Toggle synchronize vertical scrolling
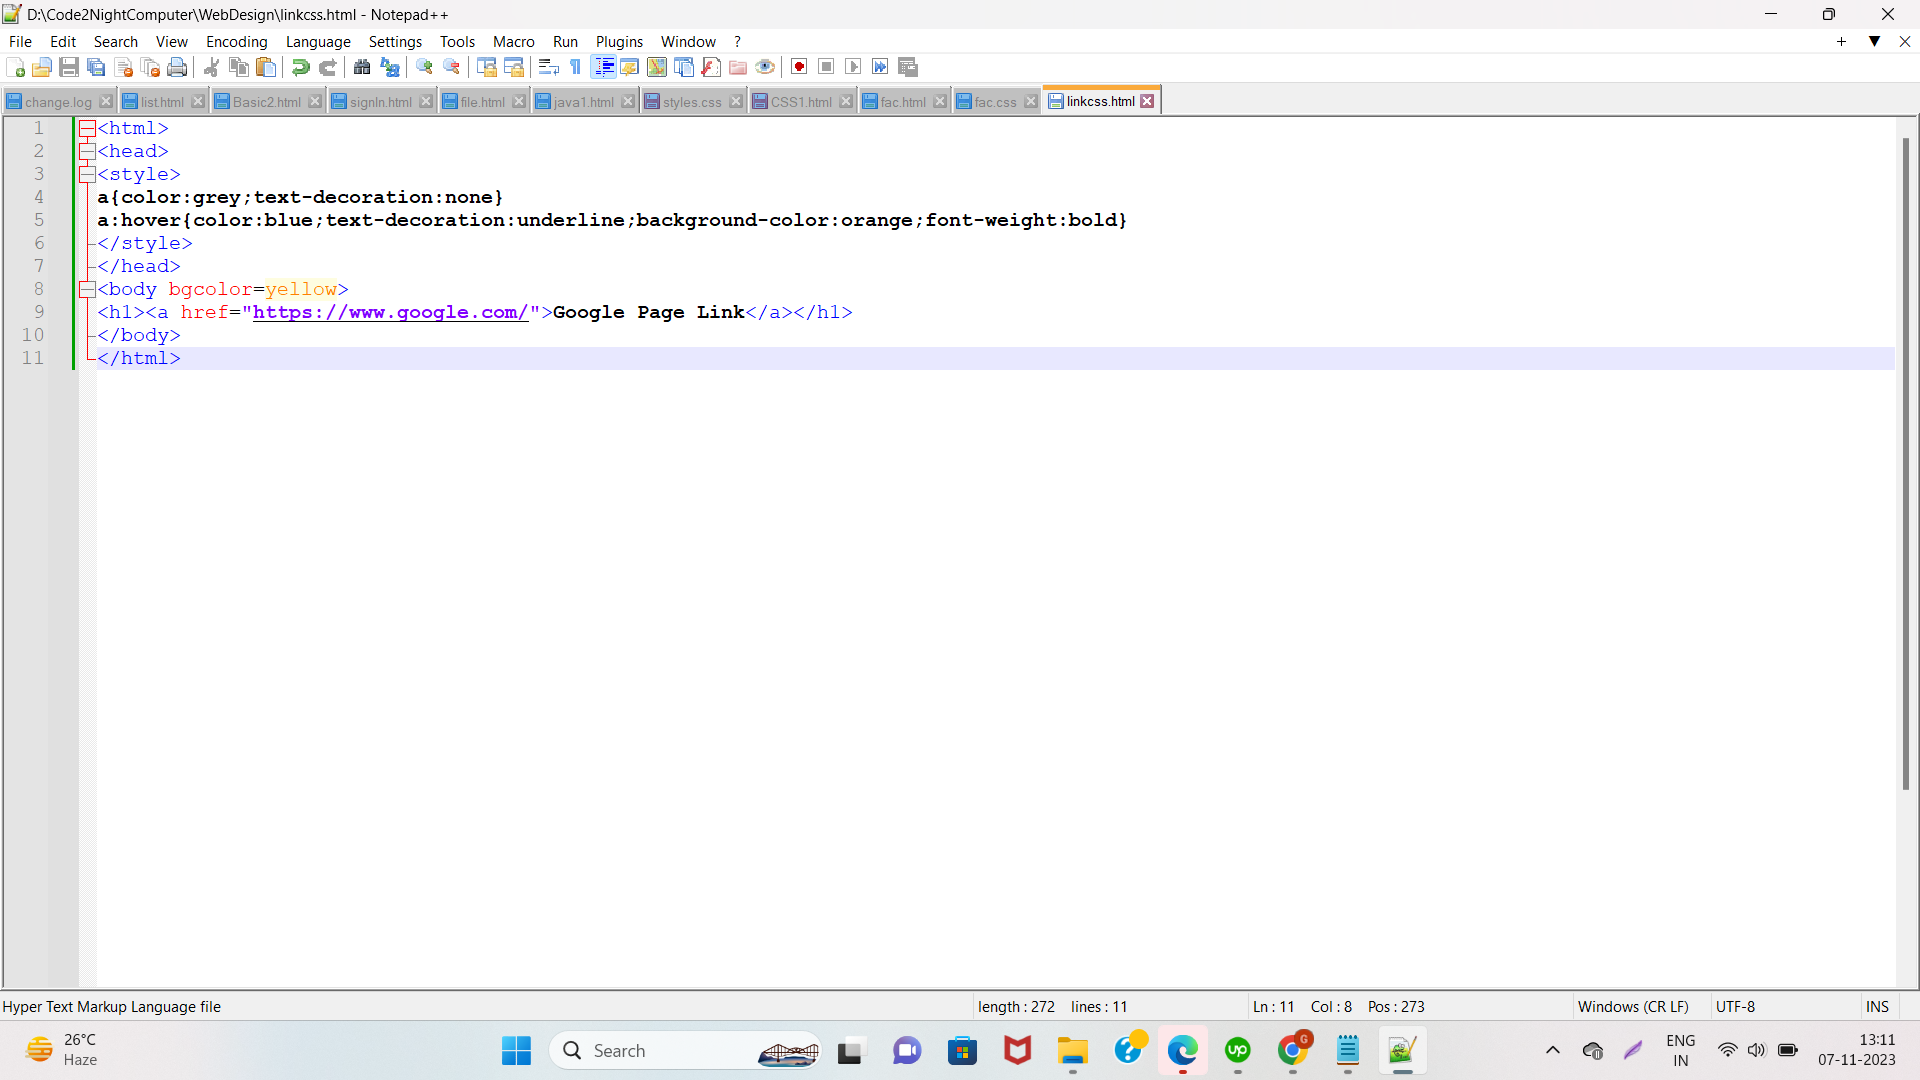 (x=487, y=67)
